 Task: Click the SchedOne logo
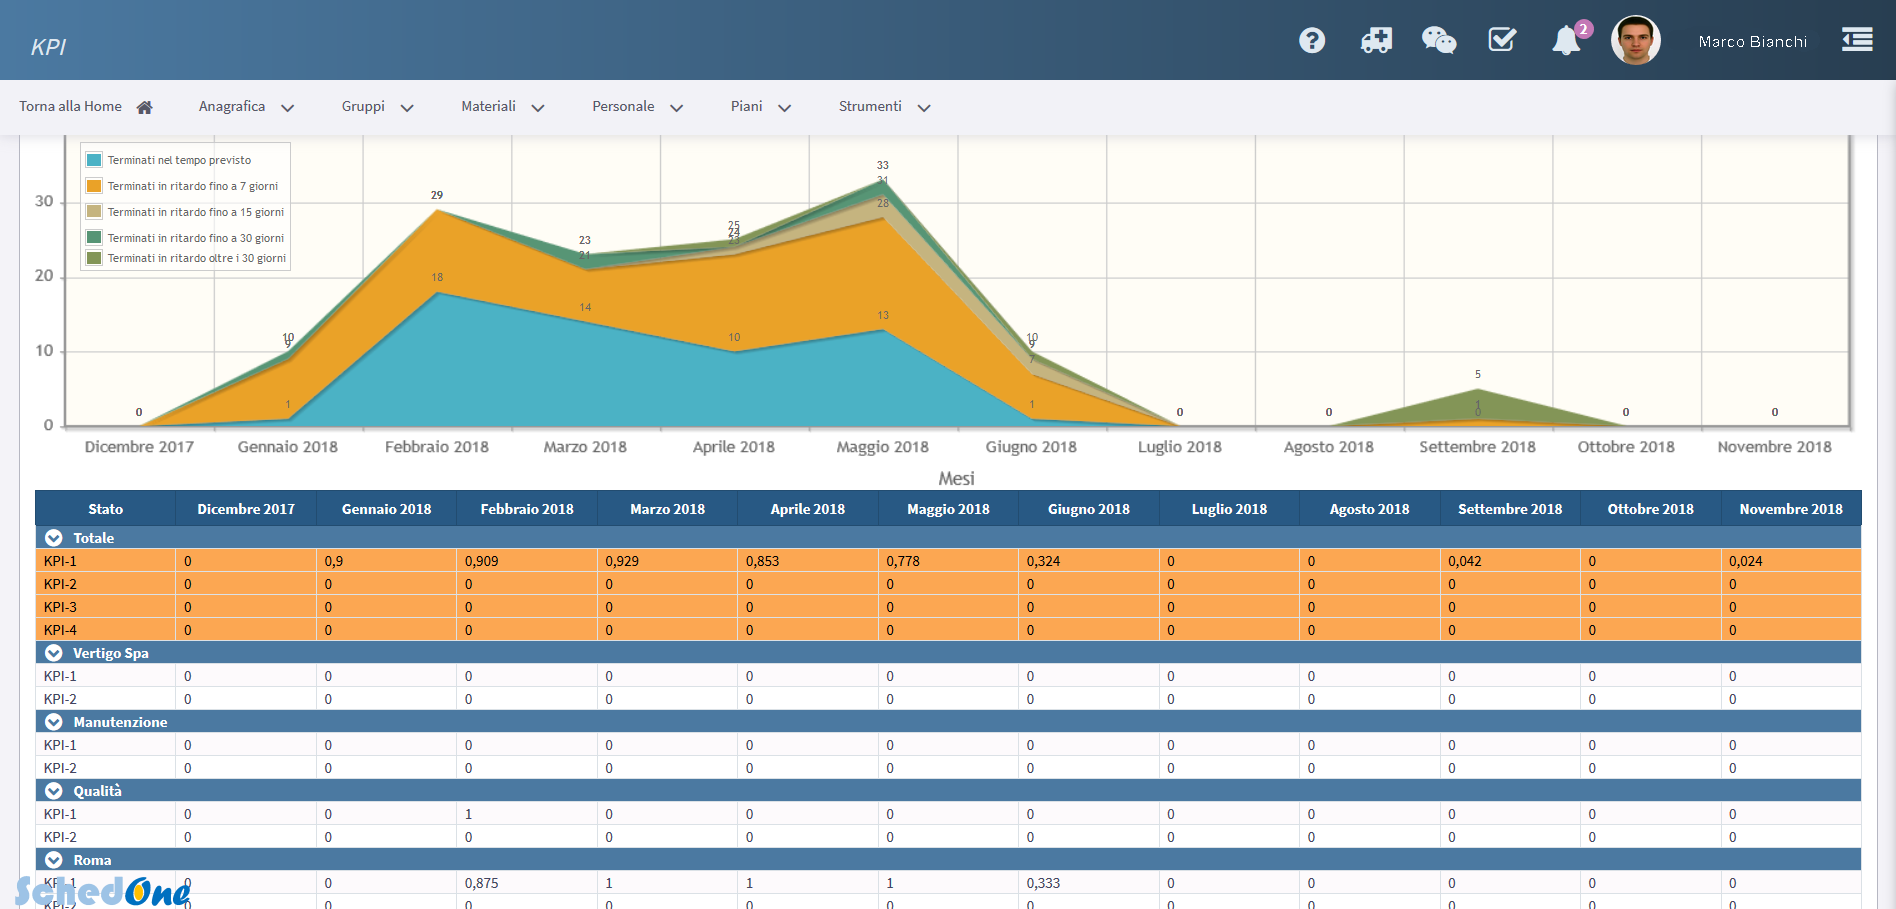pyautogui.click(x=102, y=890)
